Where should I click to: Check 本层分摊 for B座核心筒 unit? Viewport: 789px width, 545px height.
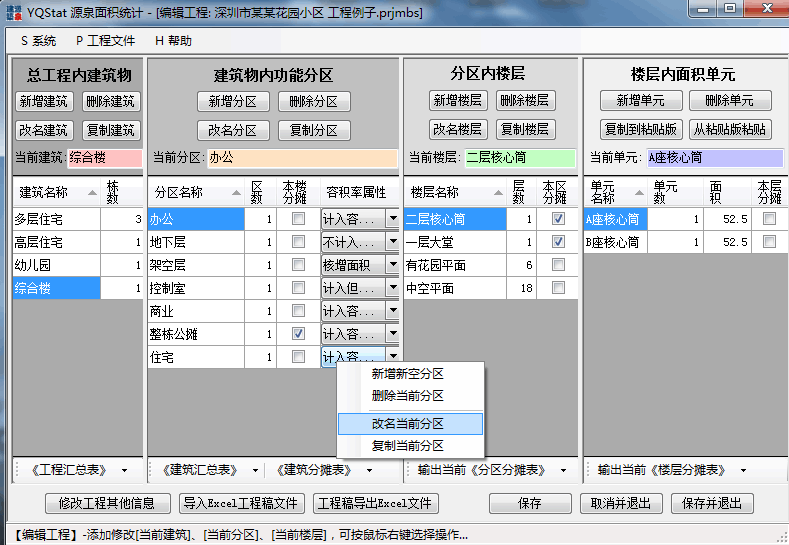coord(769,242)
